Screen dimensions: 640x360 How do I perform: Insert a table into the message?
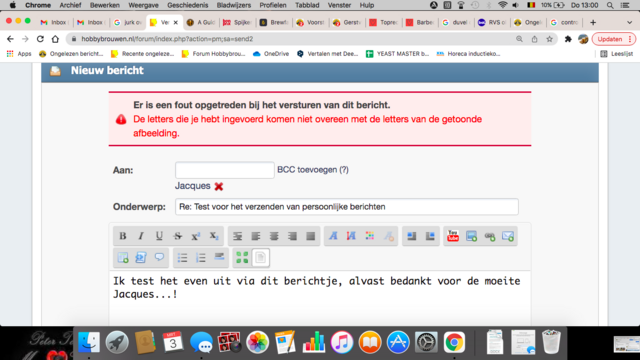coord(123,258)
